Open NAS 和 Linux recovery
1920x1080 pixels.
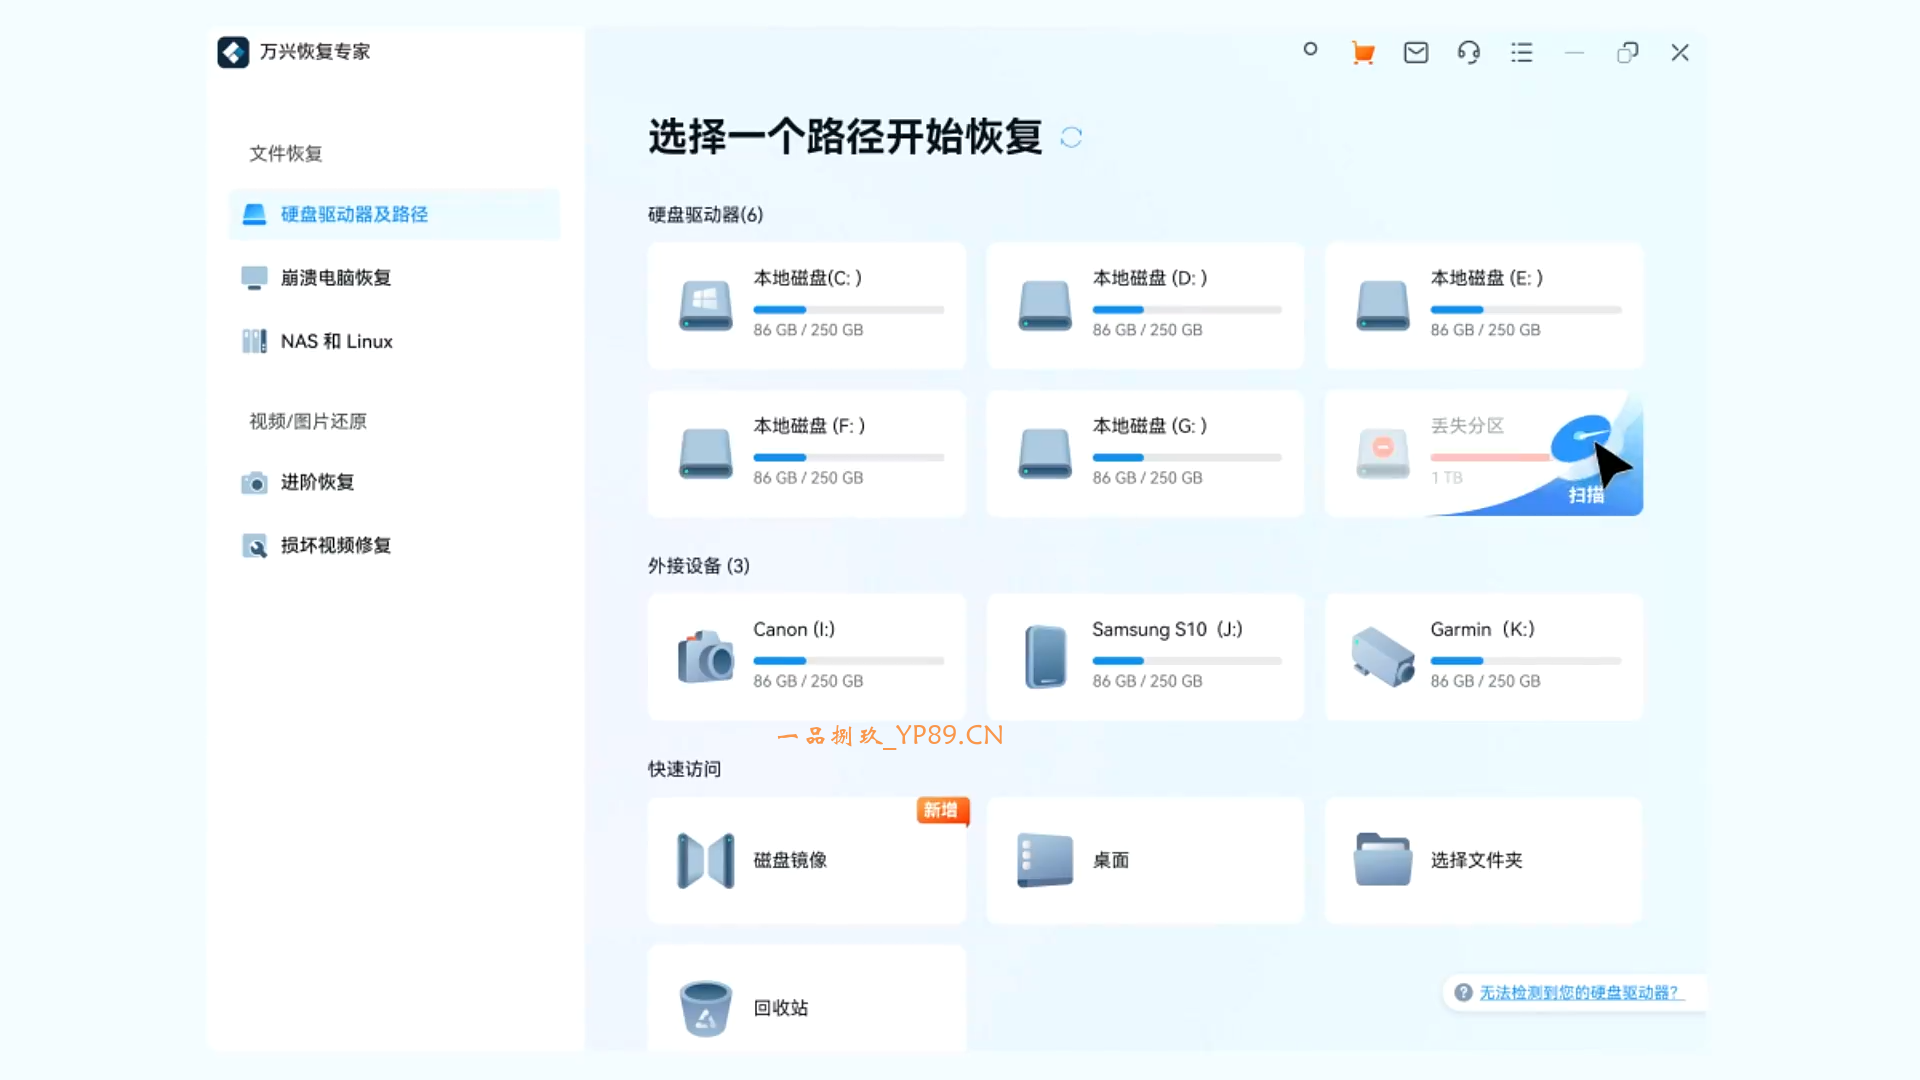[335, 341]
